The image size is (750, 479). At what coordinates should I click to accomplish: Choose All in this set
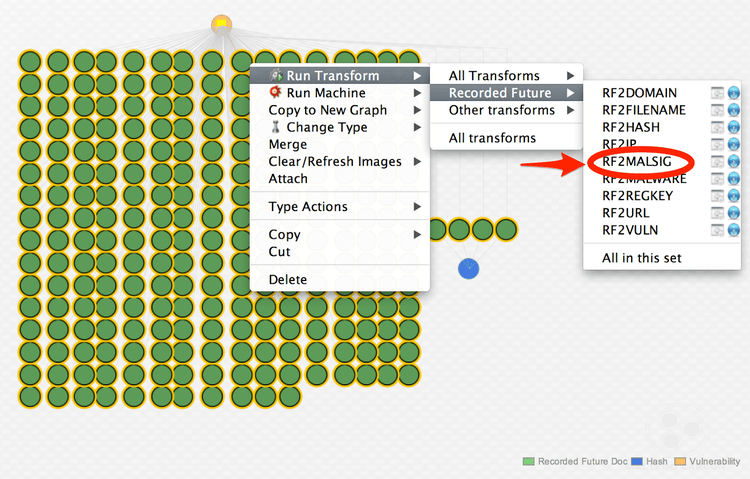point(641,258)
